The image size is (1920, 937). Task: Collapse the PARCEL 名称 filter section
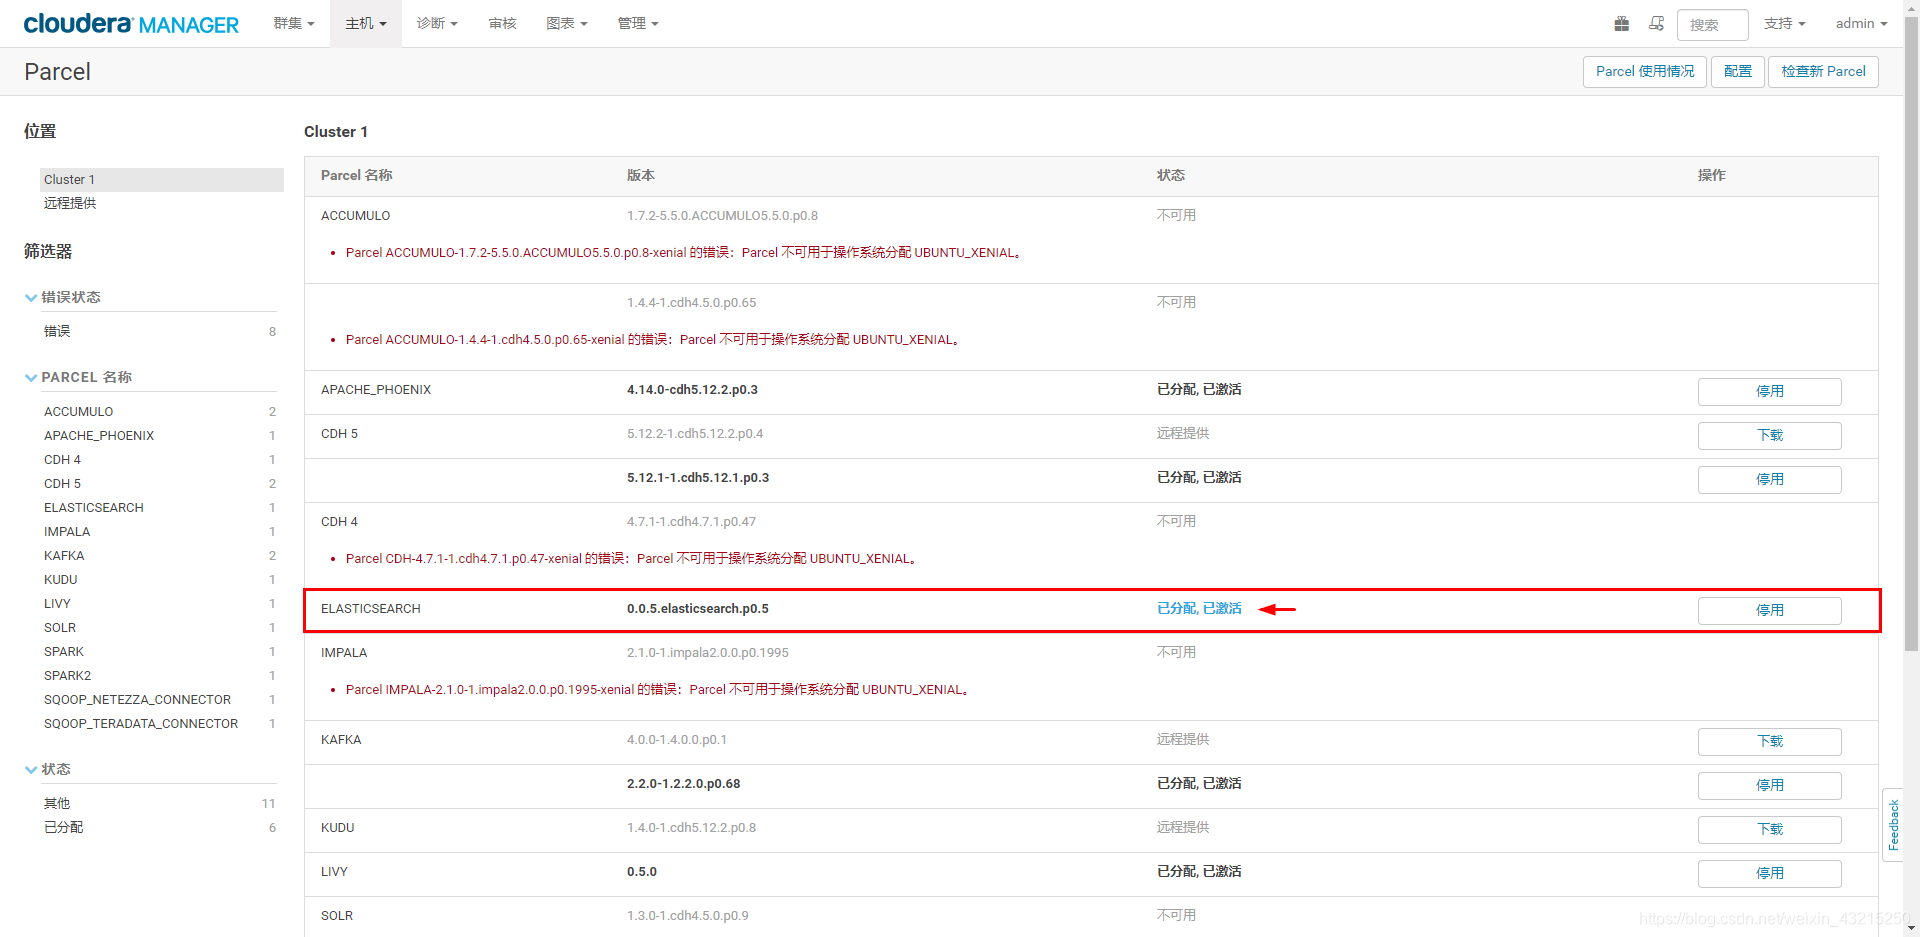pyautogui.click(x=79, y=377)
